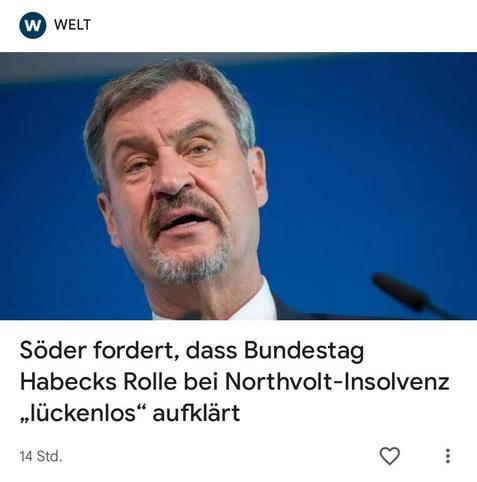Click 'Habecks Rolle' in the headline text
Viewport: 477px width, 482px height.
tap(98, 382)
